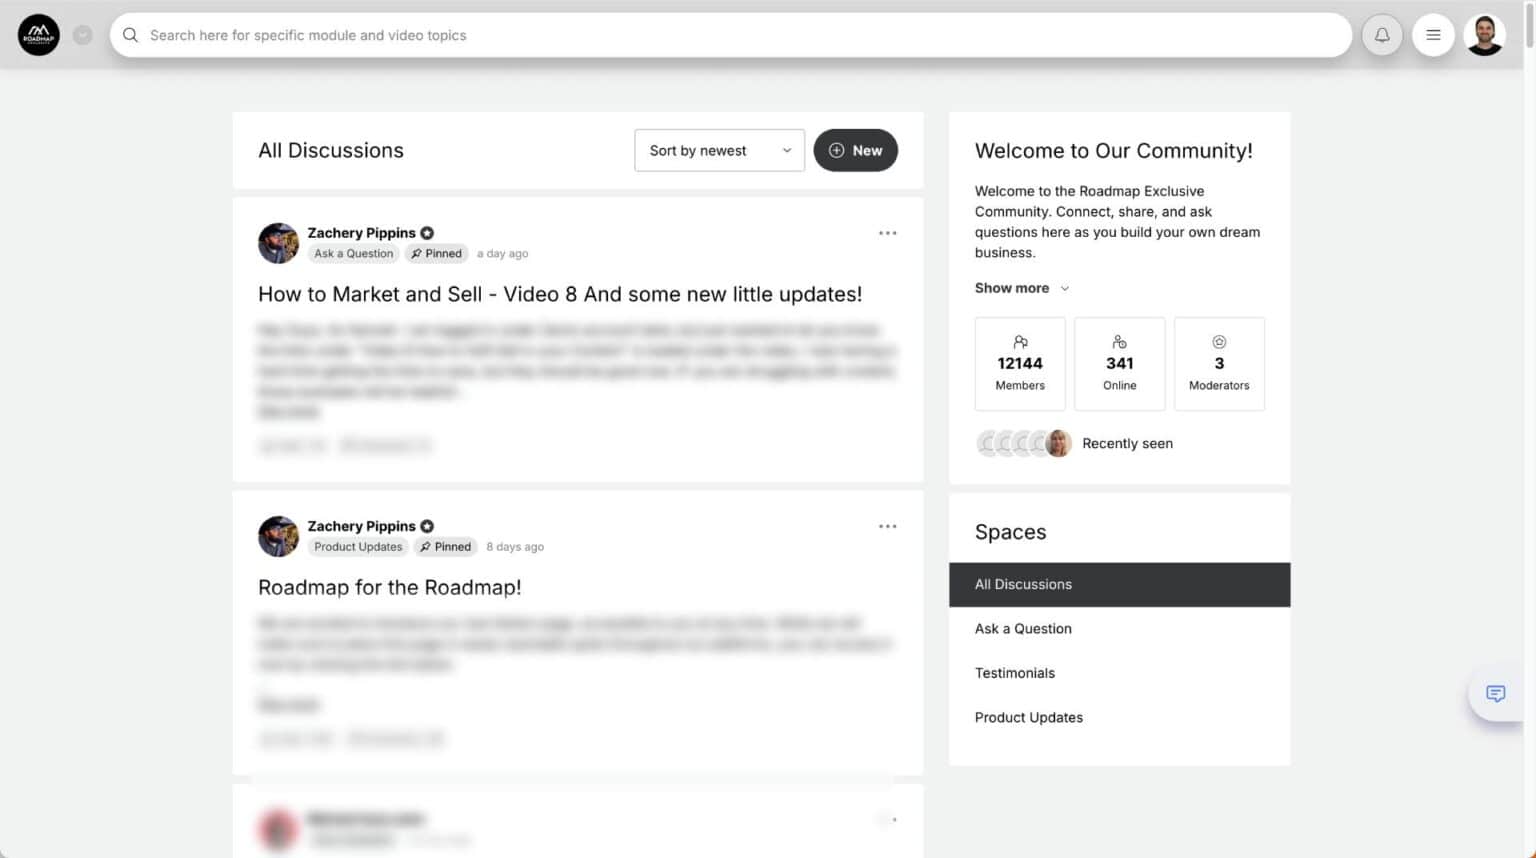The width and height of the screenshot is (1536, 858).
Task: Click the New discussion button
Action: click(855, 150)
